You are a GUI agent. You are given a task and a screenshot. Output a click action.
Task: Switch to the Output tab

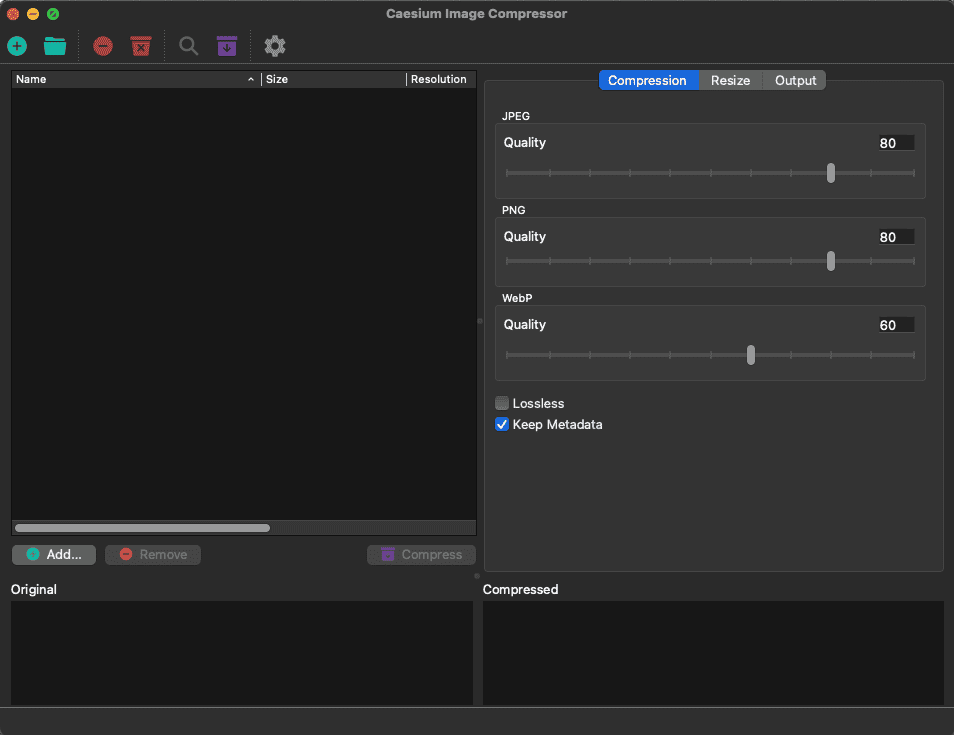(795, 80)
